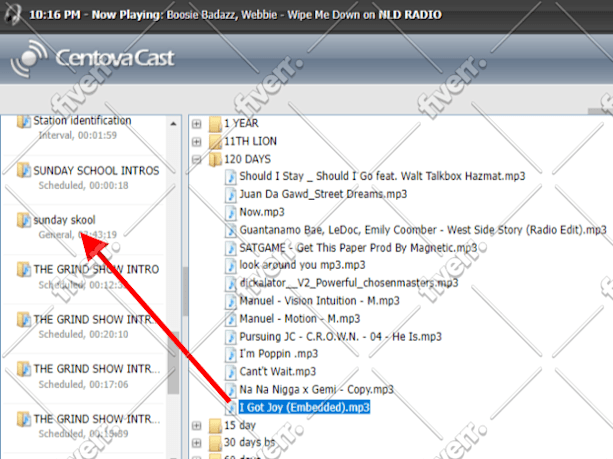Click the playlist list scrollbar thumb

click(173, 362)
